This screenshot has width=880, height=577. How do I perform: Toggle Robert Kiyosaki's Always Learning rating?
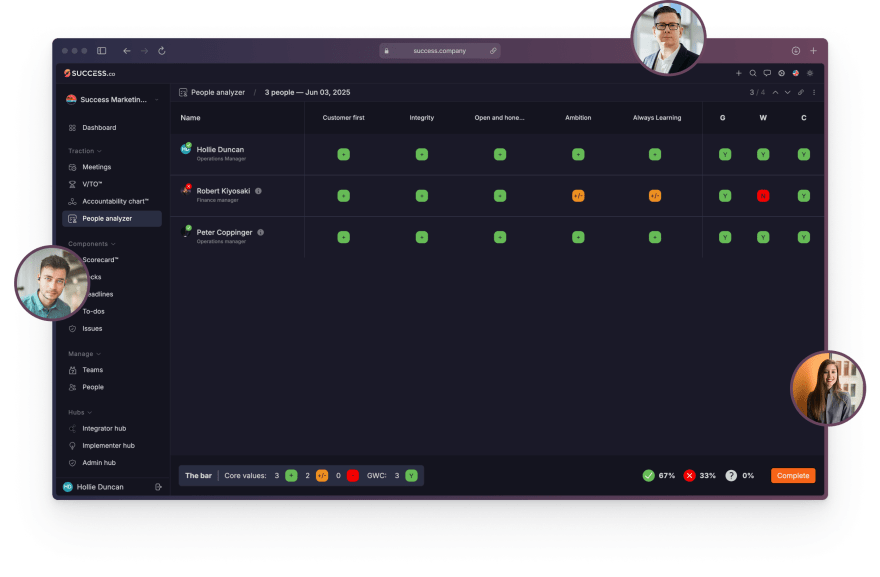655,196
